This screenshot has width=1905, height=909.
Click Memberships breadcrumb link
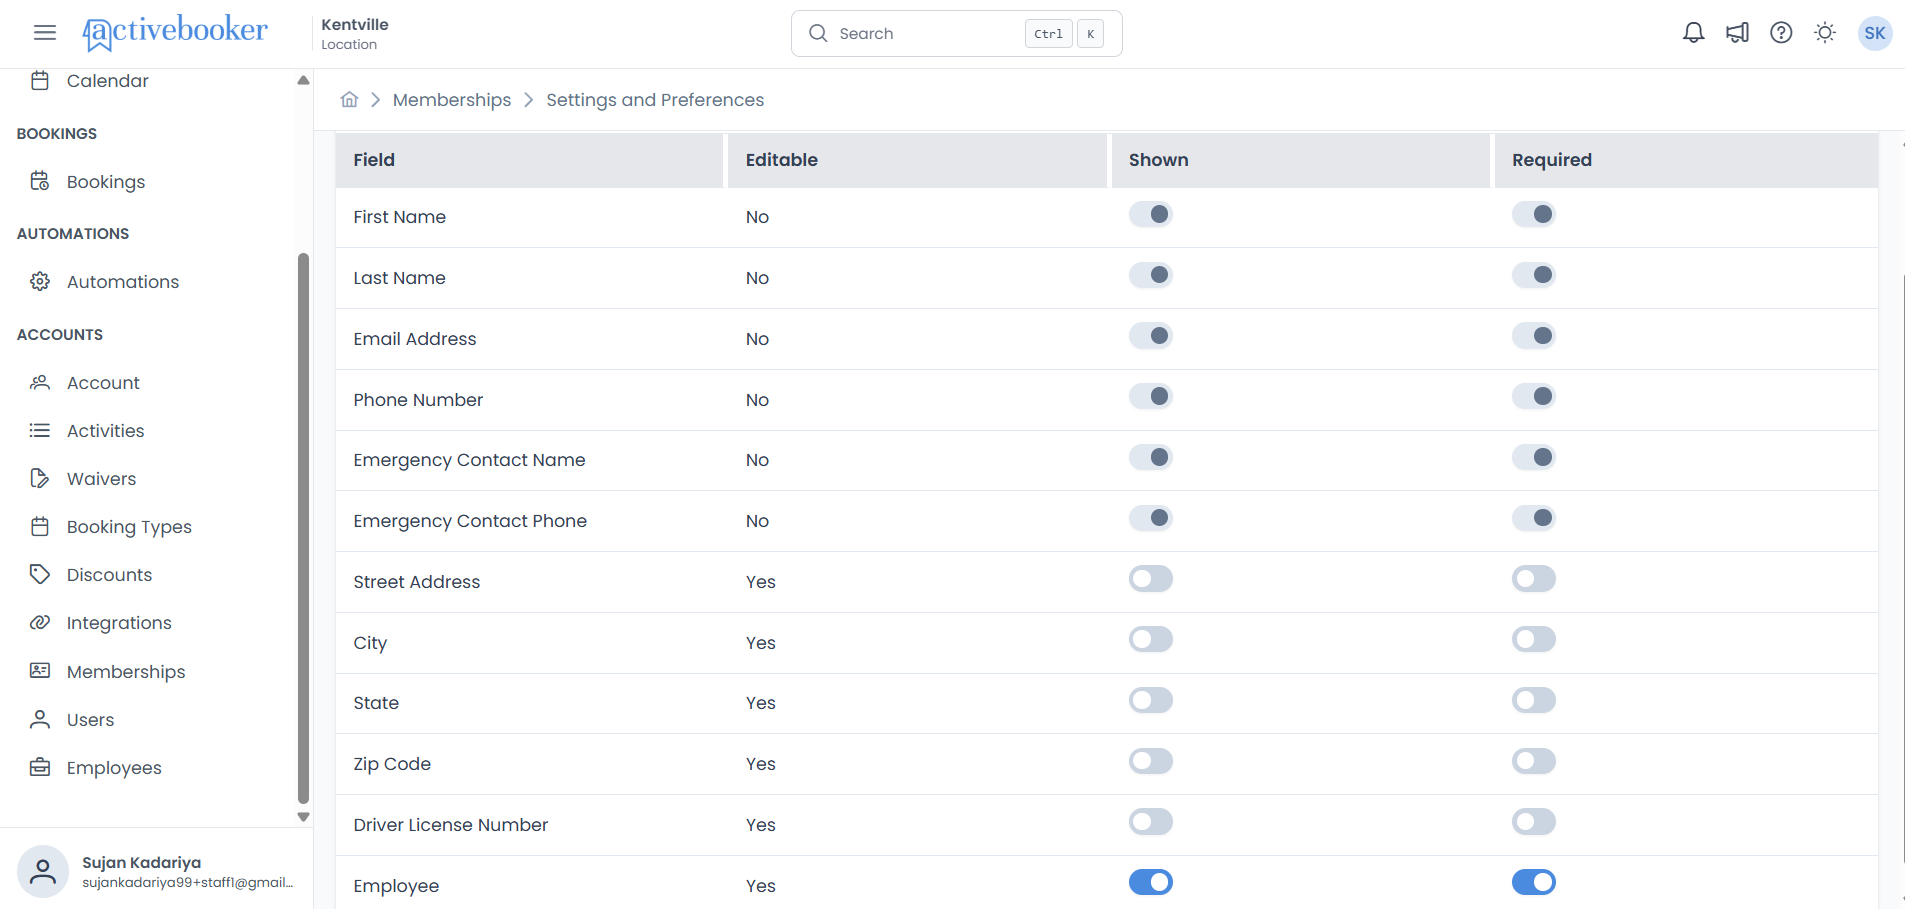click(x=452, y=100)
